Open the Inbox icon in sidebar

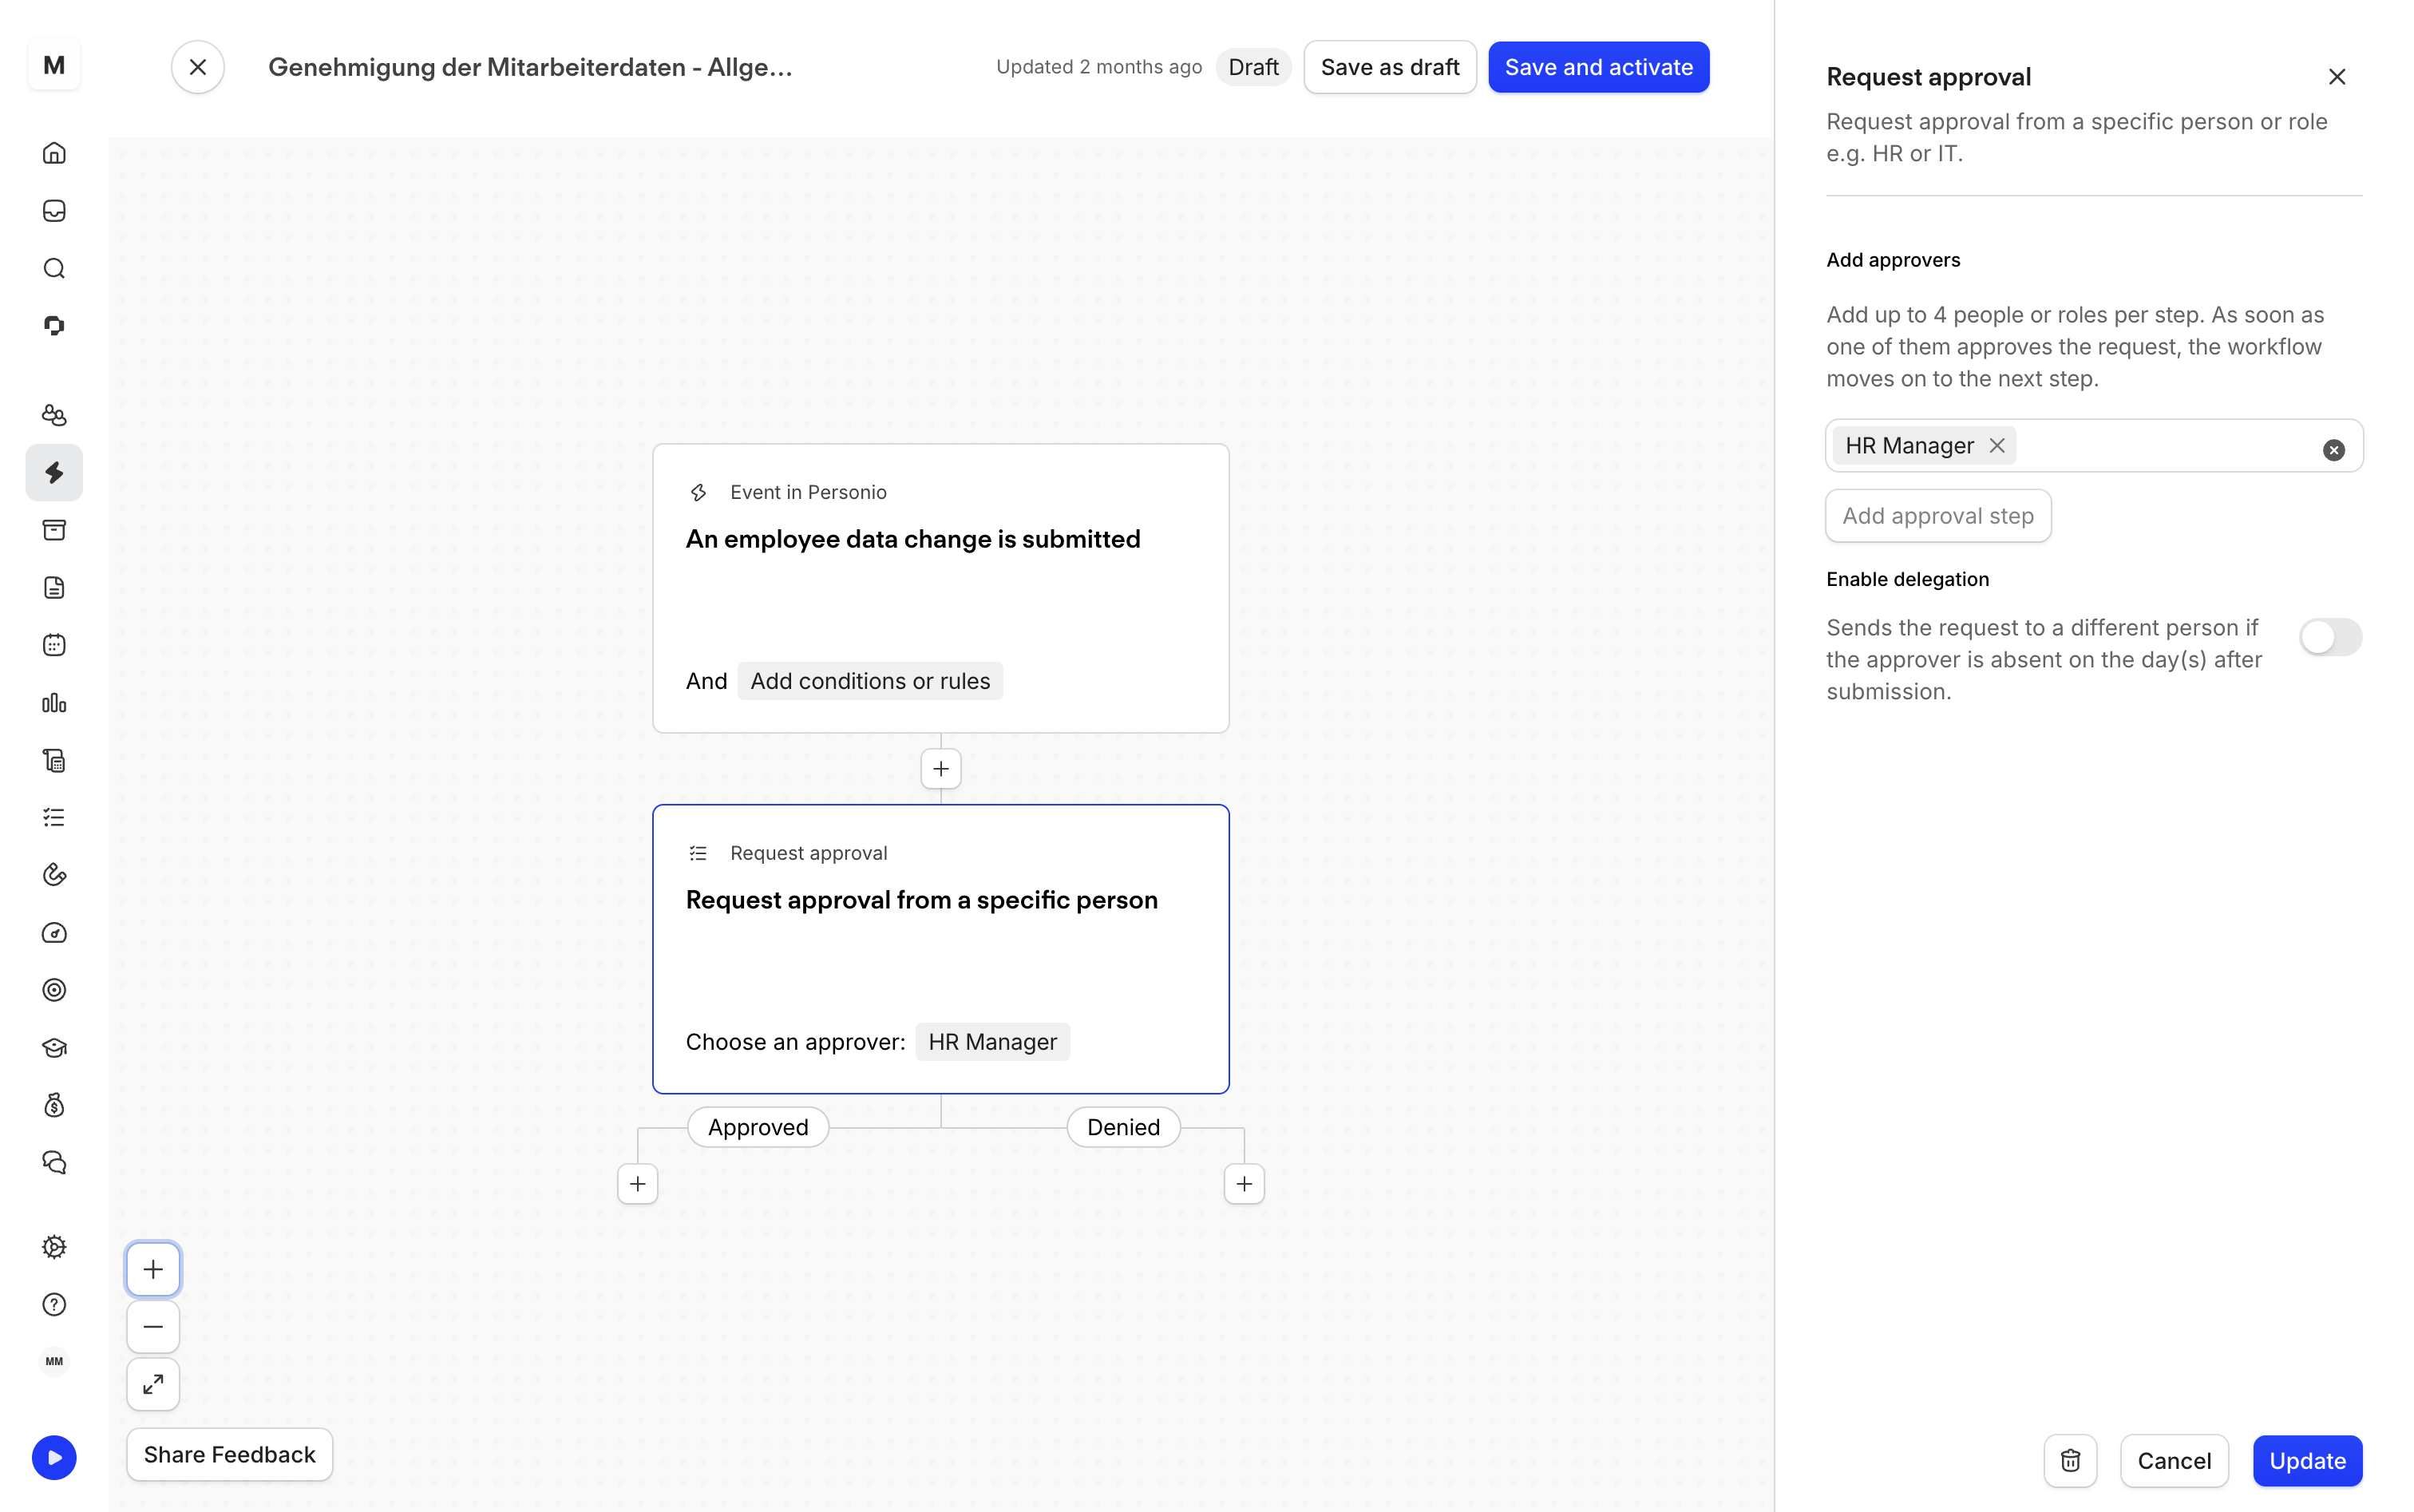(x=54, y=211)
